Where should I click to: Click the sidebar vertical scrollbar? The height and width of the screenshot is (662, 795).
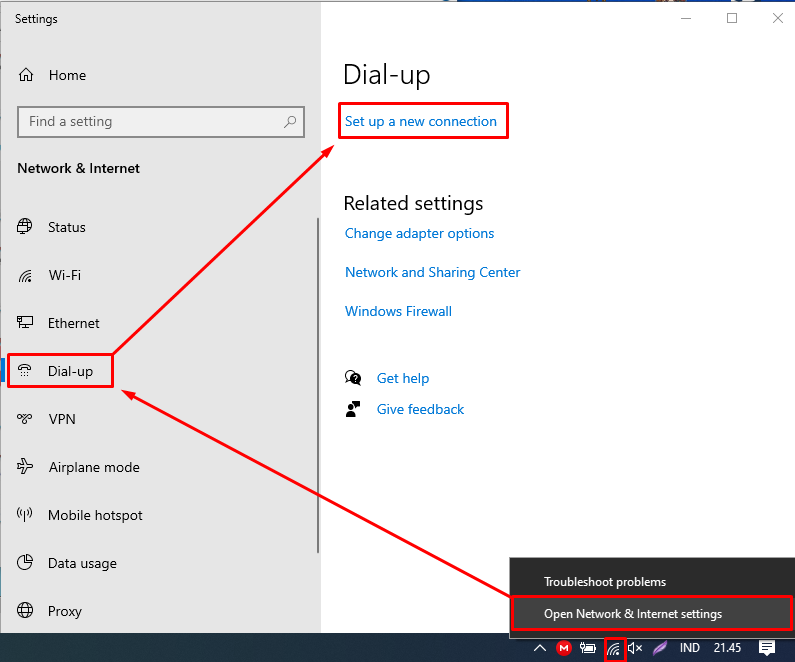(x=318, y=385)
